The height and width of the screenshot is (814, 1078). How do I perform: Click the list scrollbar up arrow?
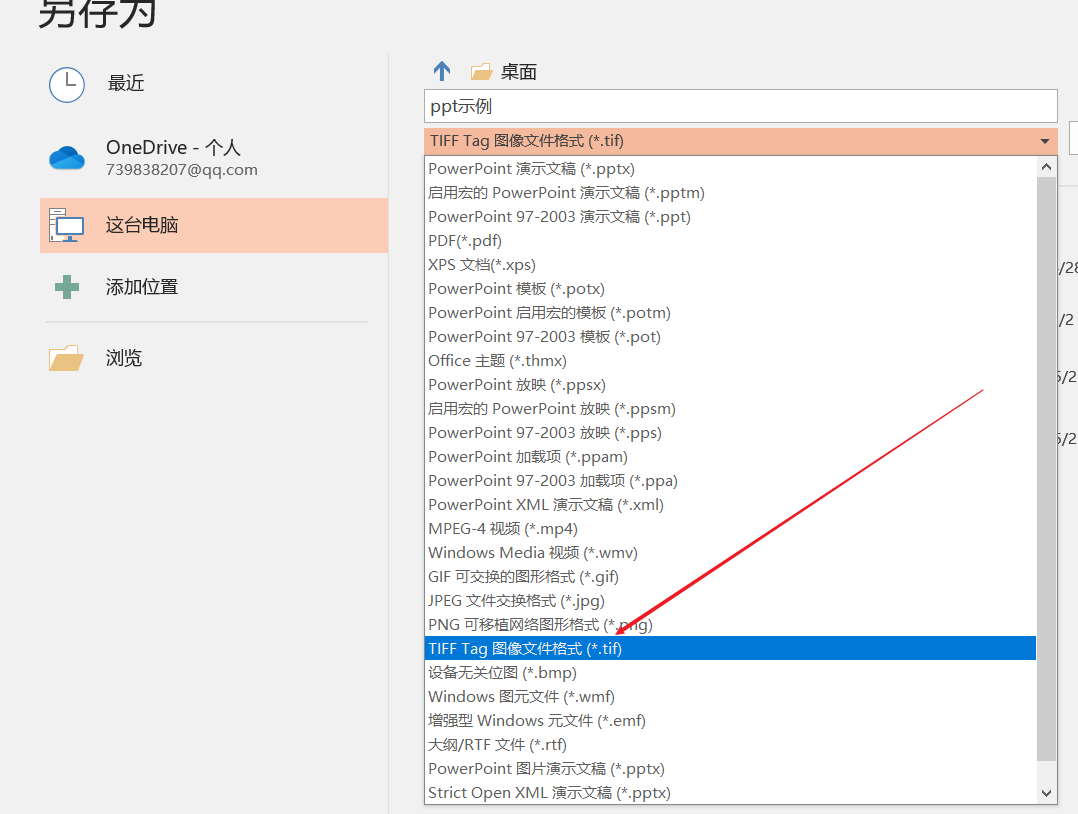(1046, 167)
